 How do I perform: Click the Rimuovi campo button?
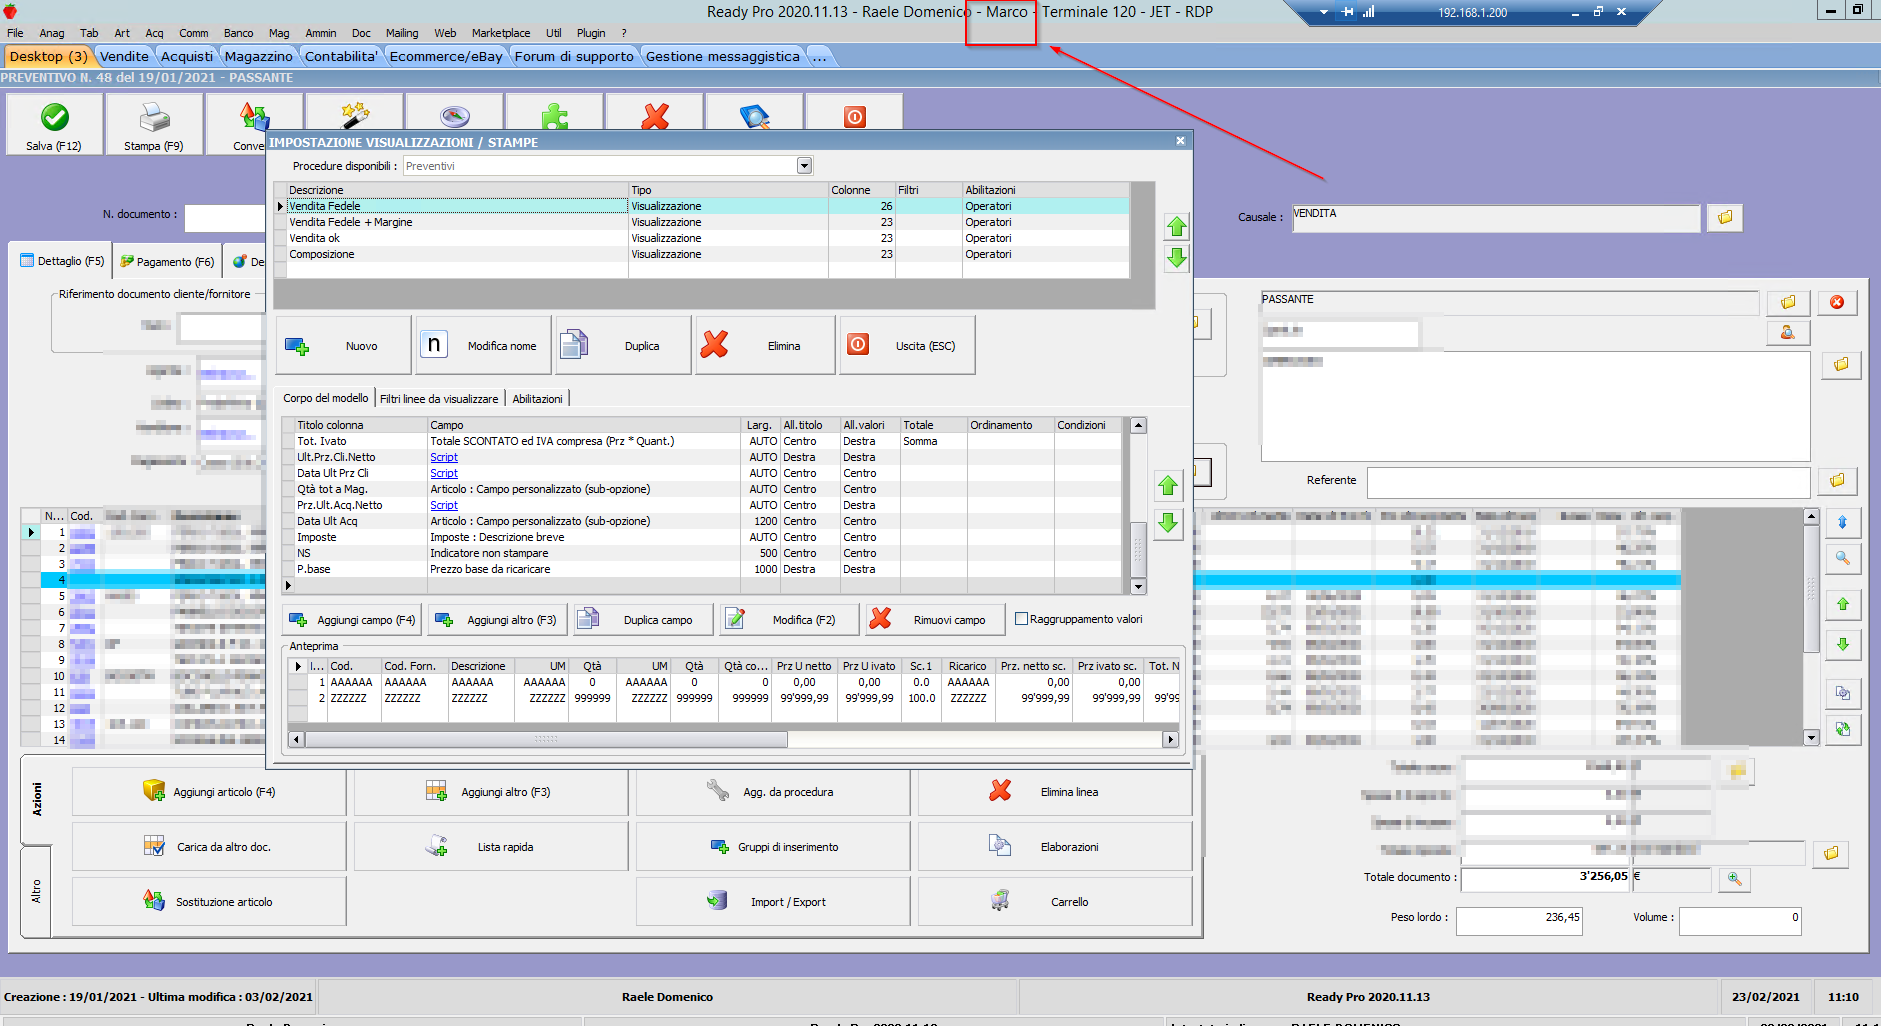coord(935,620)
